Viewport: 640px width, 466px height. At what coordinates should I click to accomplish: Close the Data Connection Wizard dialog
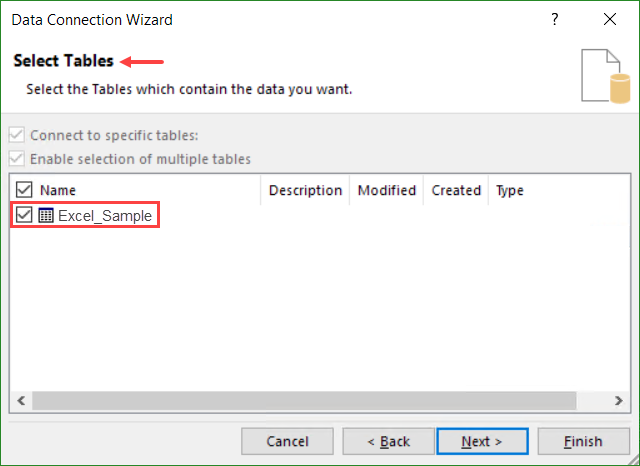(609, 20)
